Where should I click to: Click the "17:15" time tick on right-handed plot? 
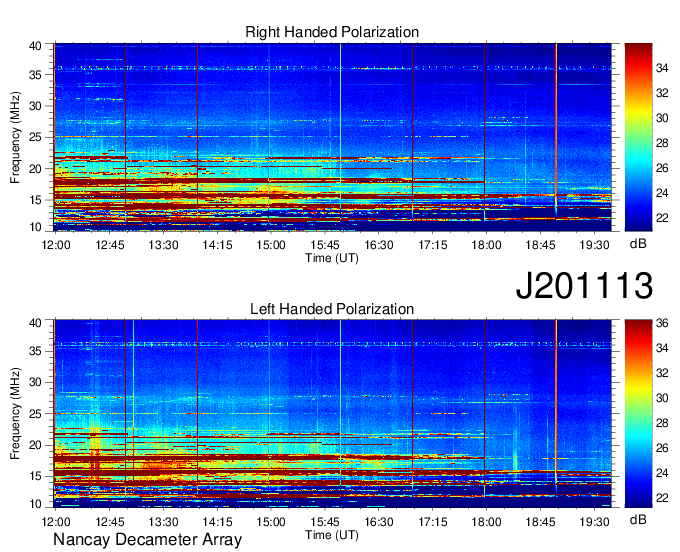[x=433, y=245]
